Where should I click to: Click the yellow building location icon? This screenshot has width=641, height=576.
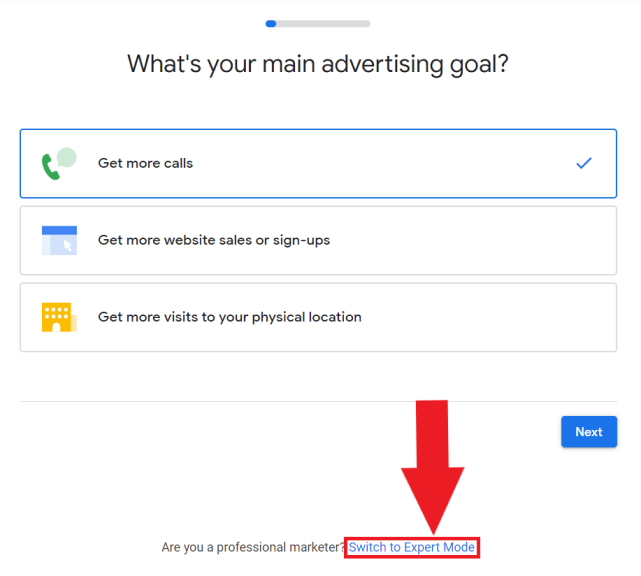[59, 317]
